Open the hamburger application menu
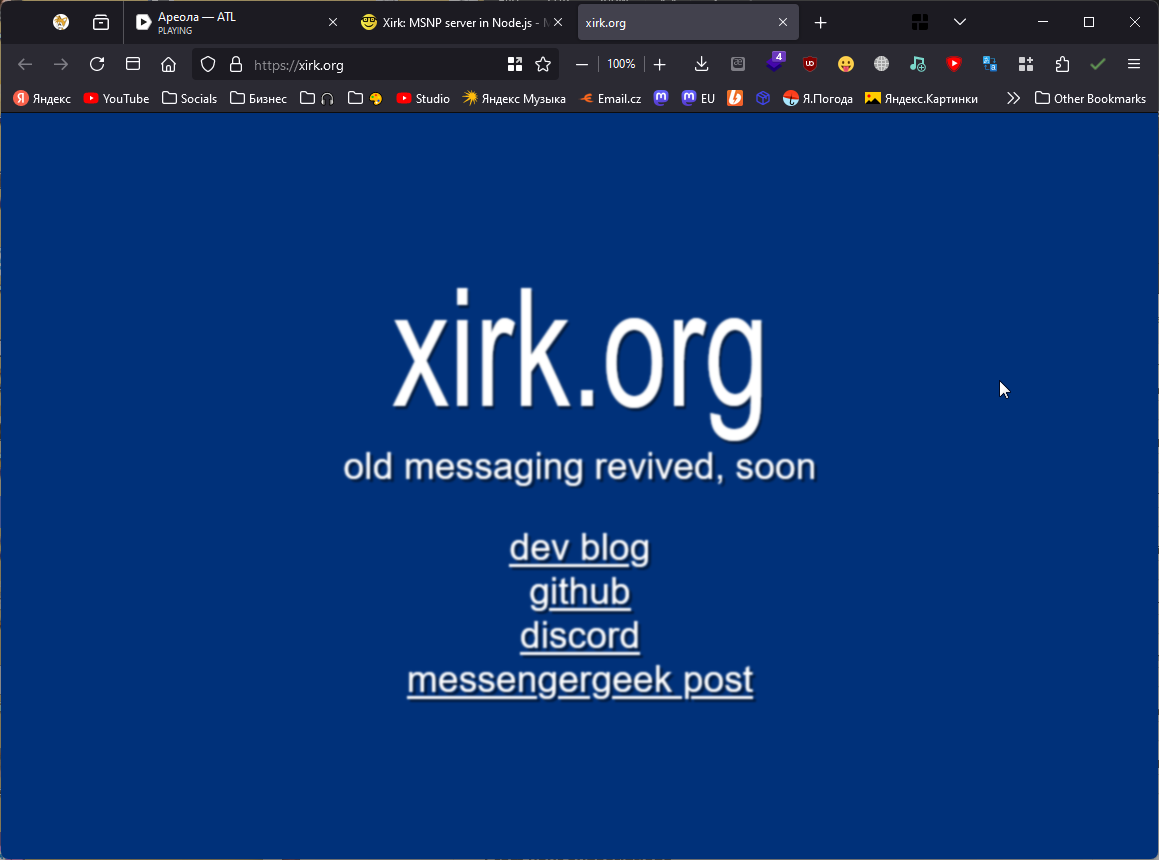This screenshot has width=1159, height=860. (x=1133, y=64)
